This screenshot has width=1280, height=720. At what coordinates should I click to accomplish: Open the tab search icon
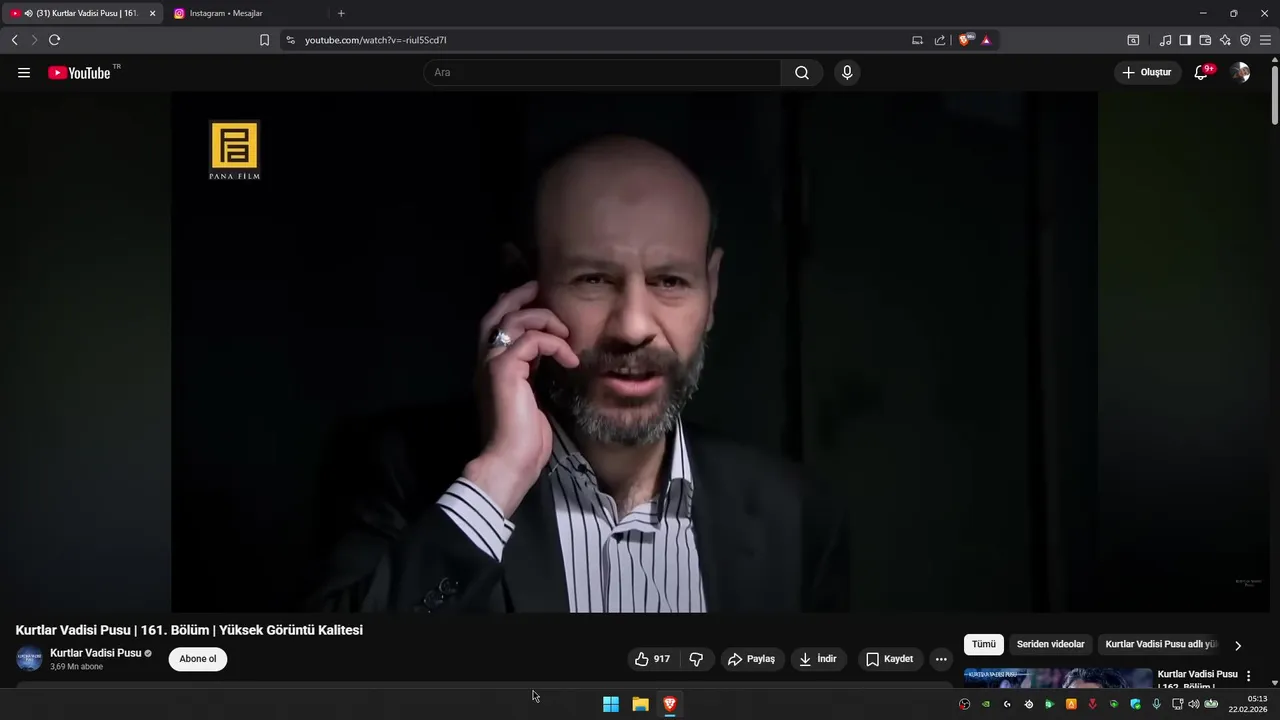(x=1133, y=40)
